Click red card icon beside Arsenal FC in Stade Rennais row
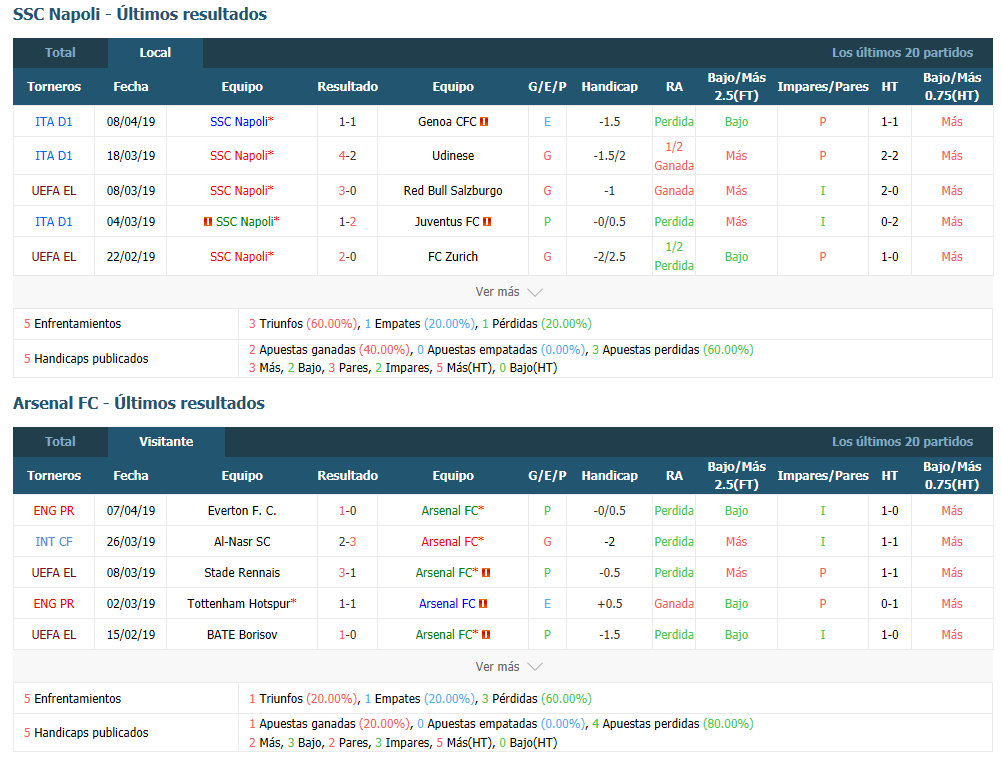The image size is (1002, 757). (x=486, y=573)
